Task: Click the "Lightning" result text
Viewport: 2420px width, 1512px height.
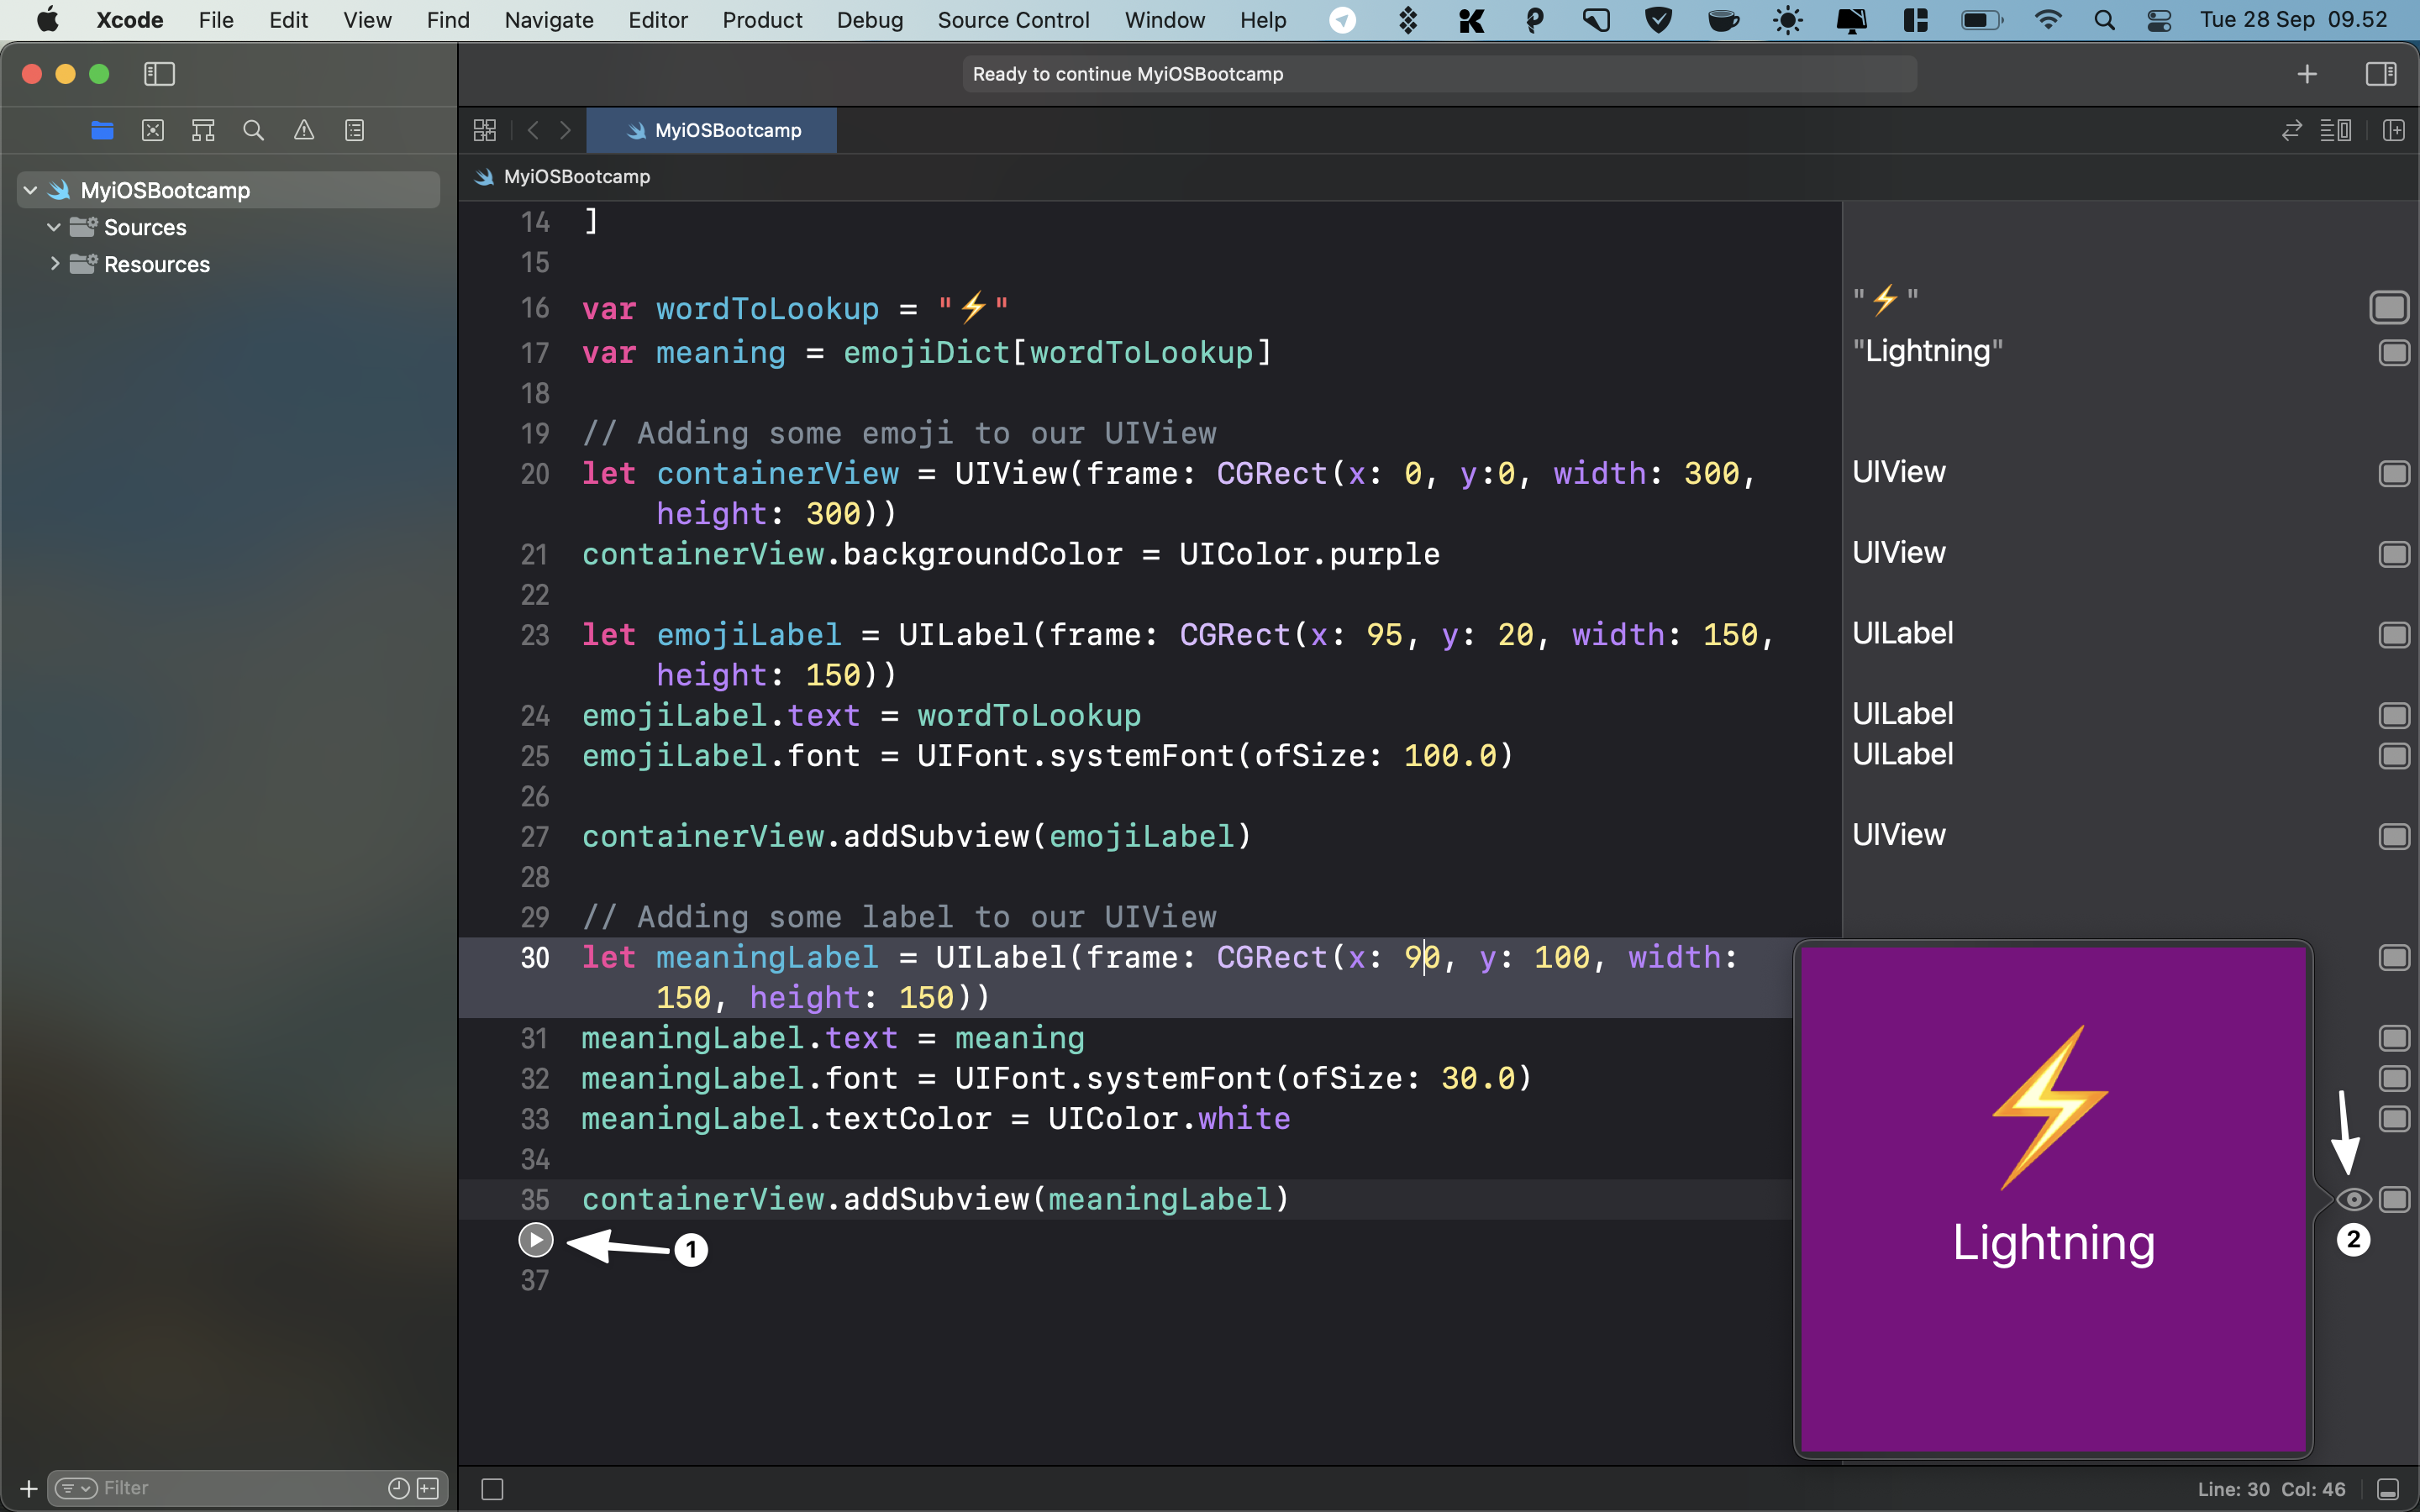Action: click(1928, 351)
